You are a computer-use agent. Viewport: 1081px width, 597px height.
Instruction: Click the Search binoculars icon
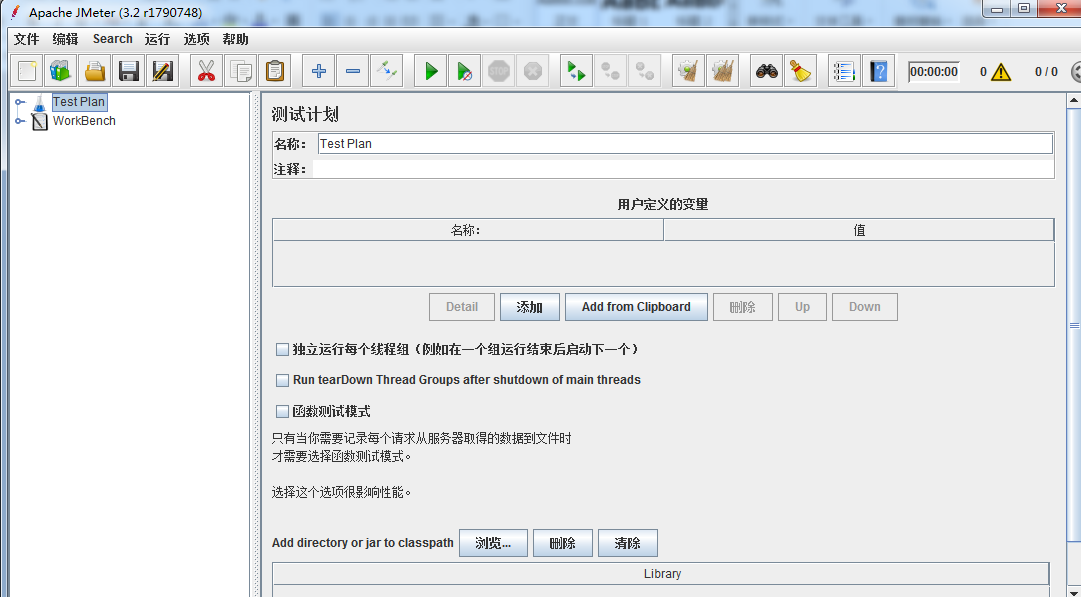[x=767, y=71]
